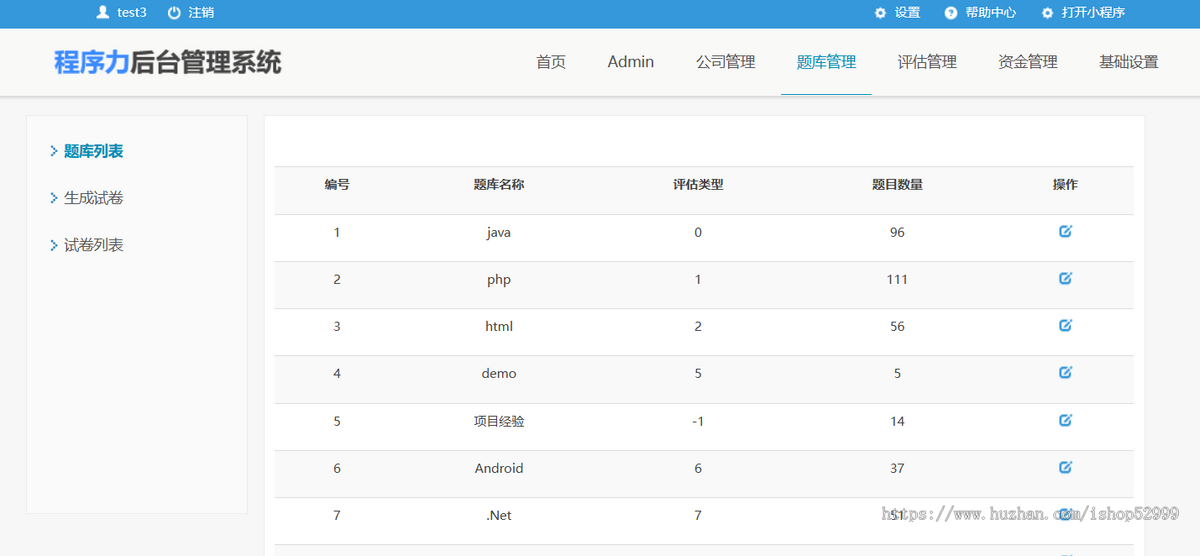
Task: Click chevron arrow beside 试卷列表
Action: pos(54,245)
